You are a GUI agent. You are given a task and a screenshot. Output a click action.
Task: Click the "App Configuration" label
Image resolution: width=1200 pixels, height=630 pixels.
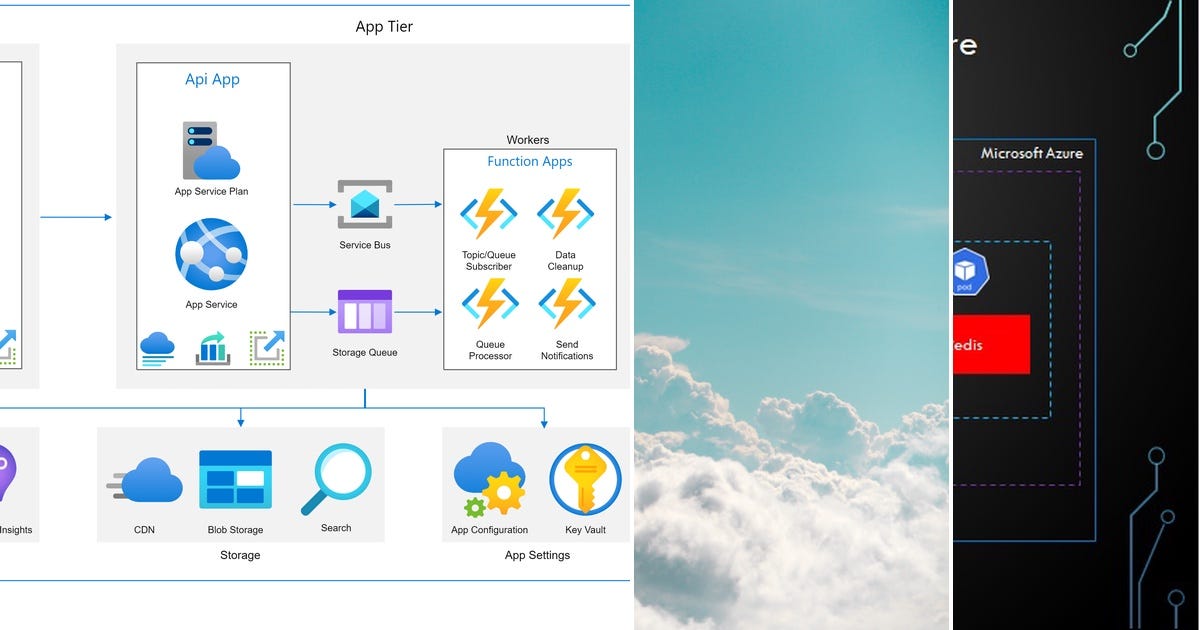(489, 530)
